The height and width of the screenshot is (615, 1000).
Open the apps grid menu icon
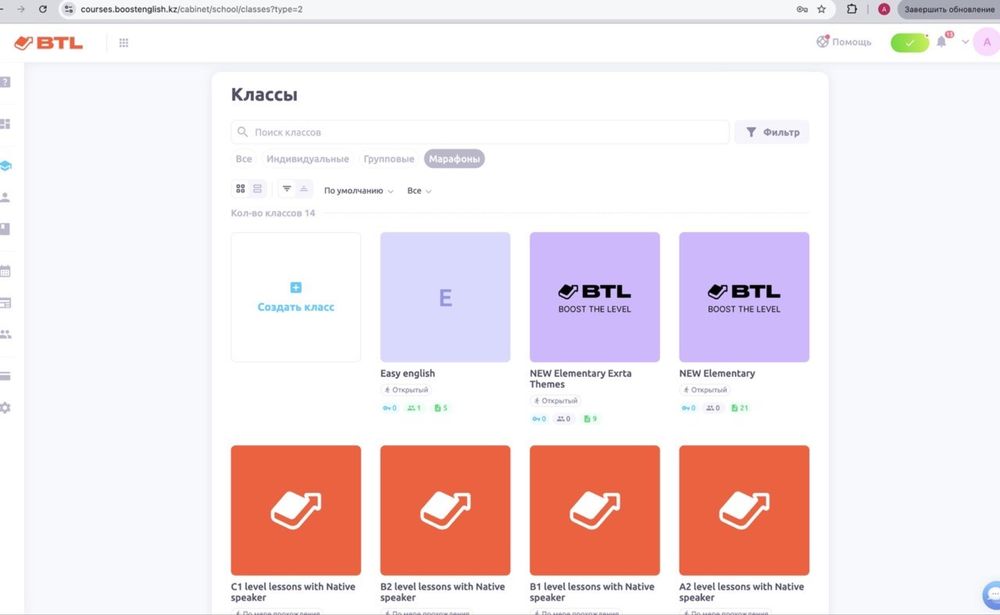coord(124,43)
